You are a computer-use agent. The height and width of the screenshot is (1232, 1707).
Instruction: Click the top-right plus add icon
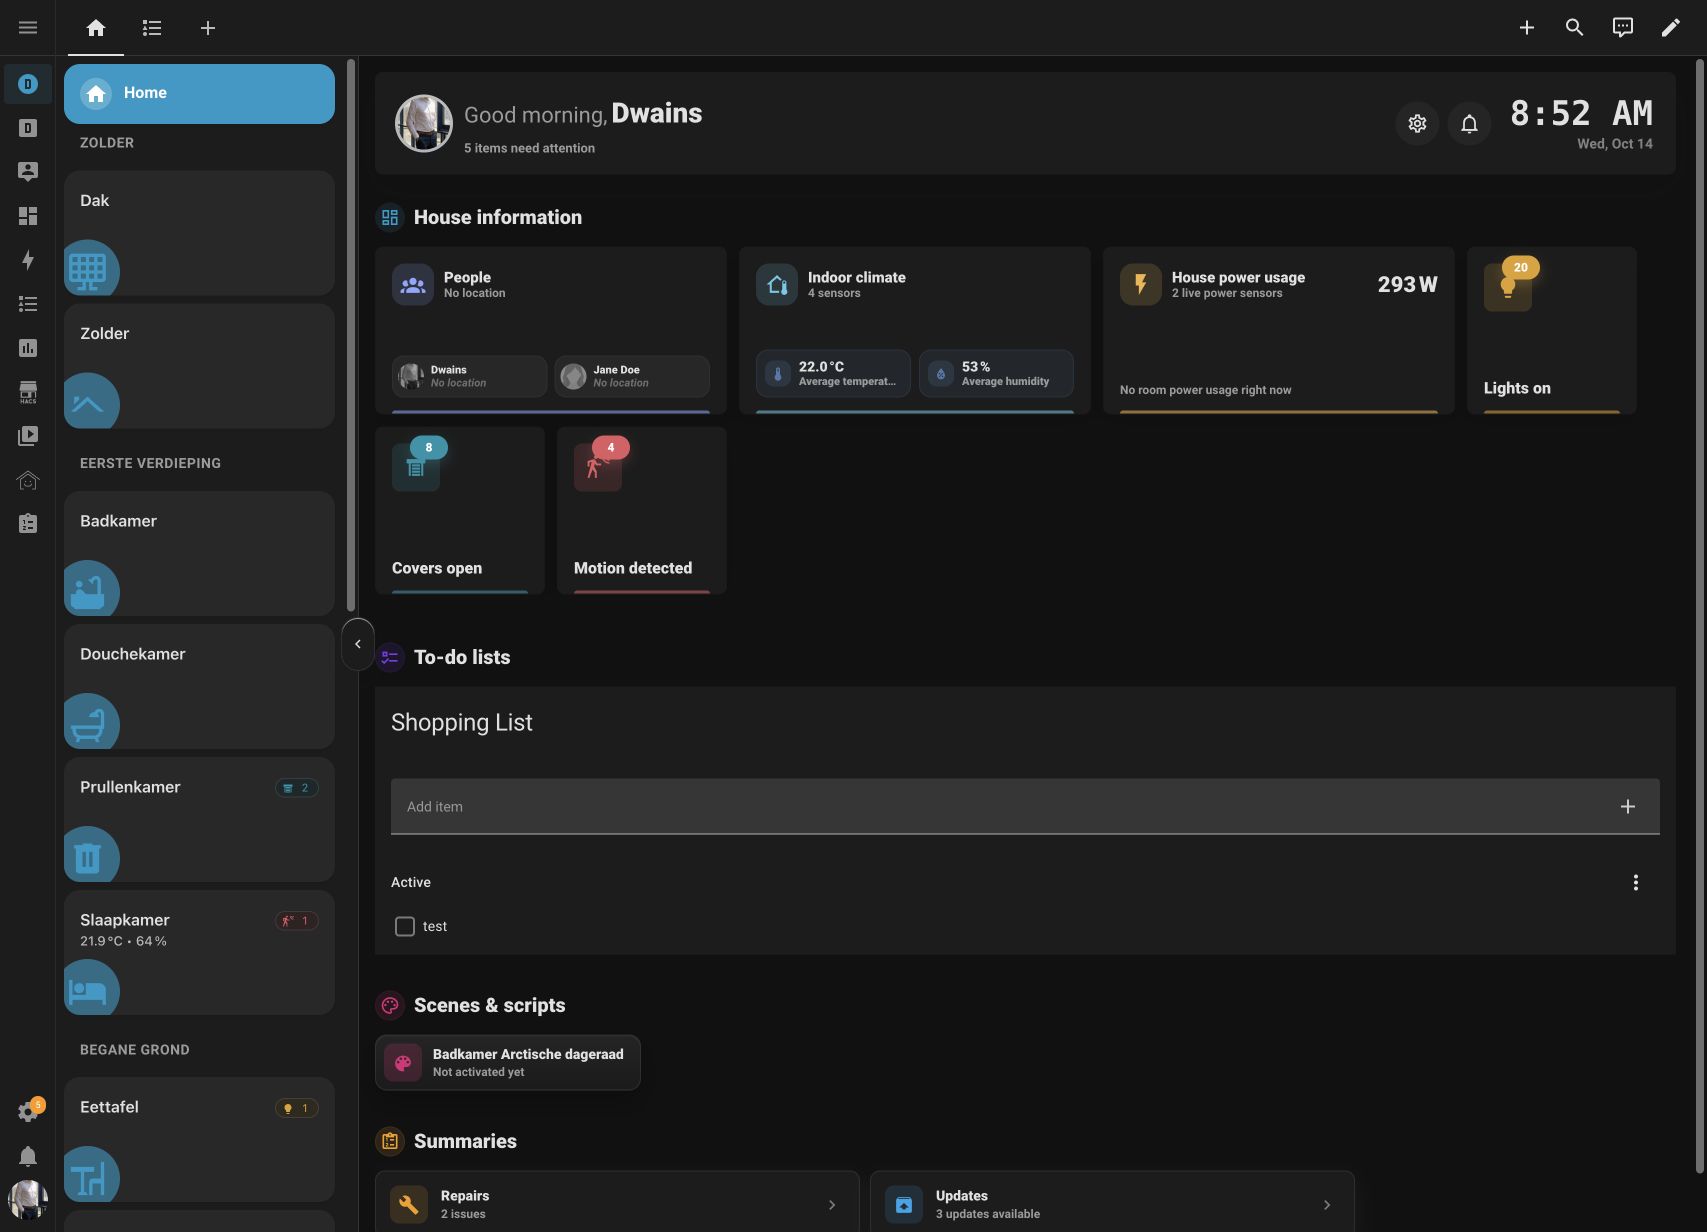(1527, 28)
